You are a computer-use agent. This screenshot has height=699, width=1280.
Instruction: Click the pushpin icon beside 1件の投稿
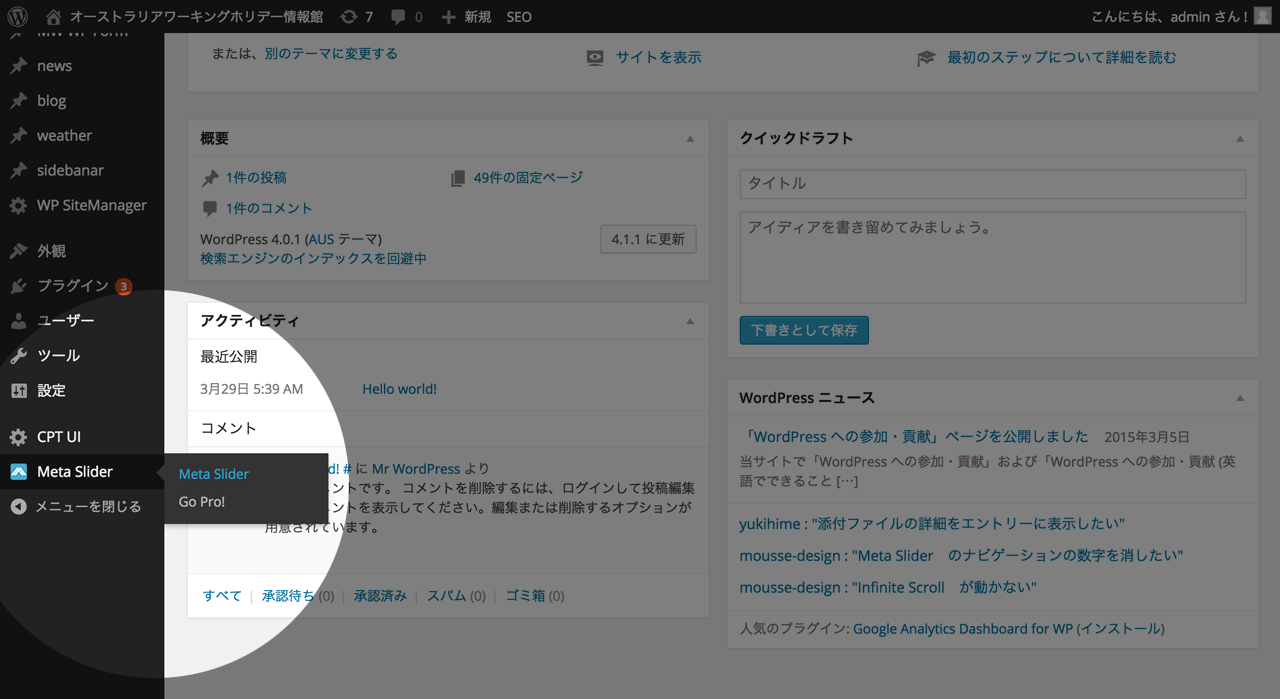(x=210, y=178)
